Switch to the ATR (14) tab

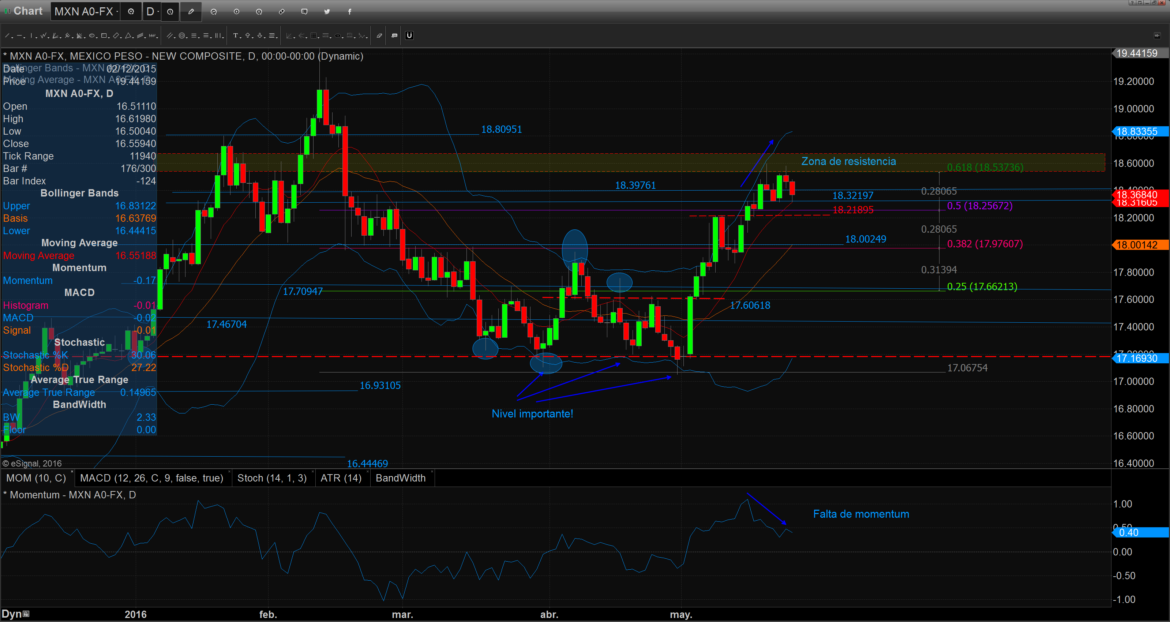tap(341, 477)
